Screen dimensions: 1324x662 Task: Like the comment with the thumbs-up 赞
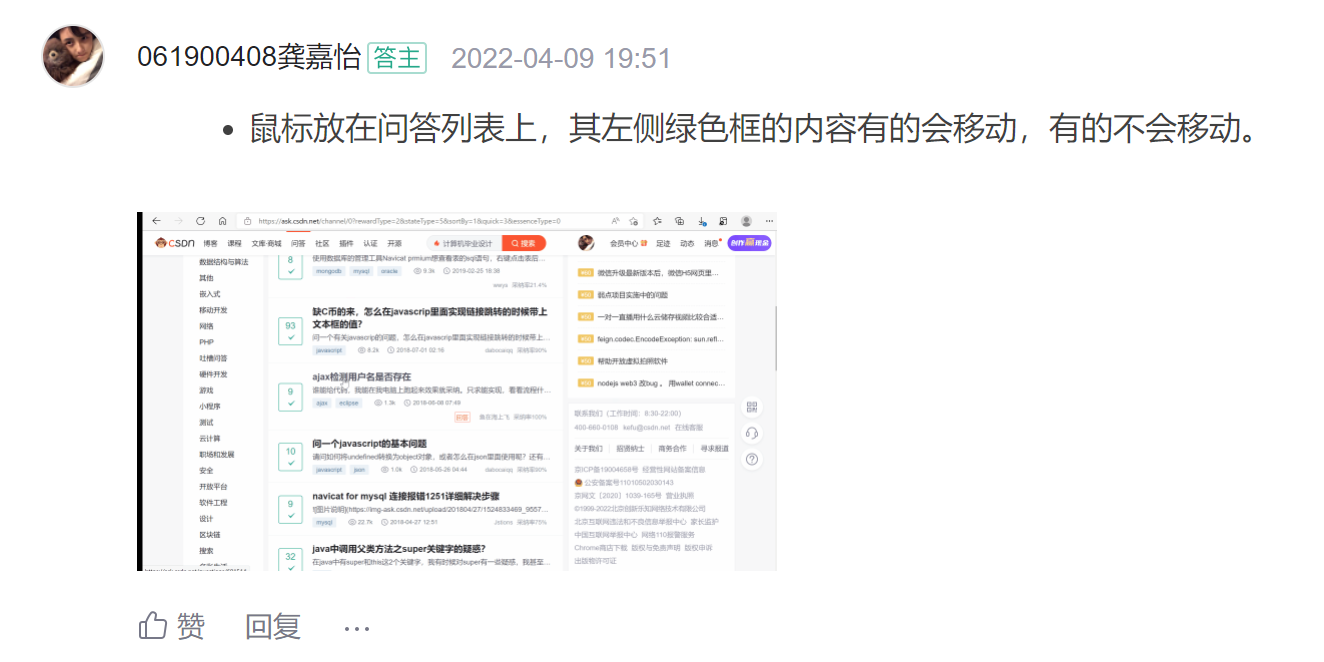(172, 627)
